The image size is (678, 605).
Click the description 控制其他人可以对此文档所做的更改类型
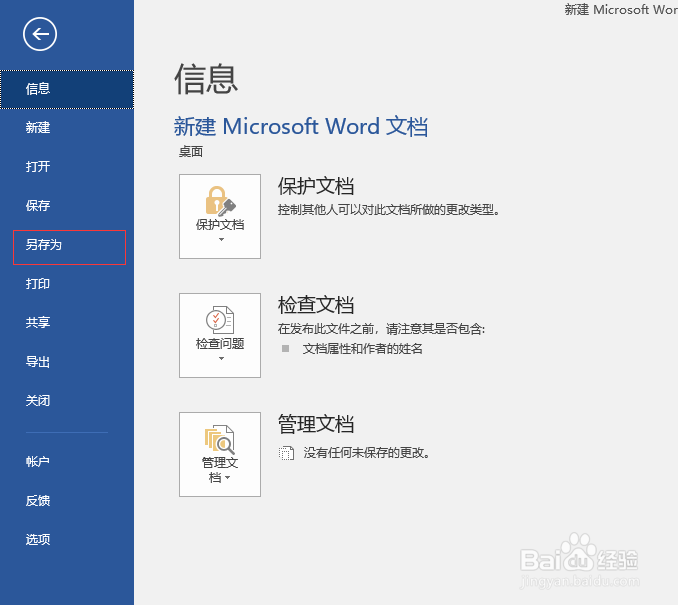(x=389, y=210)
